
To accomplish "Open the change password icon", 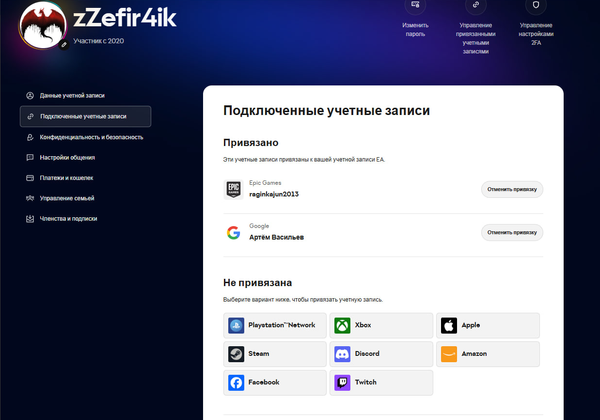I will tap(414, 6).
